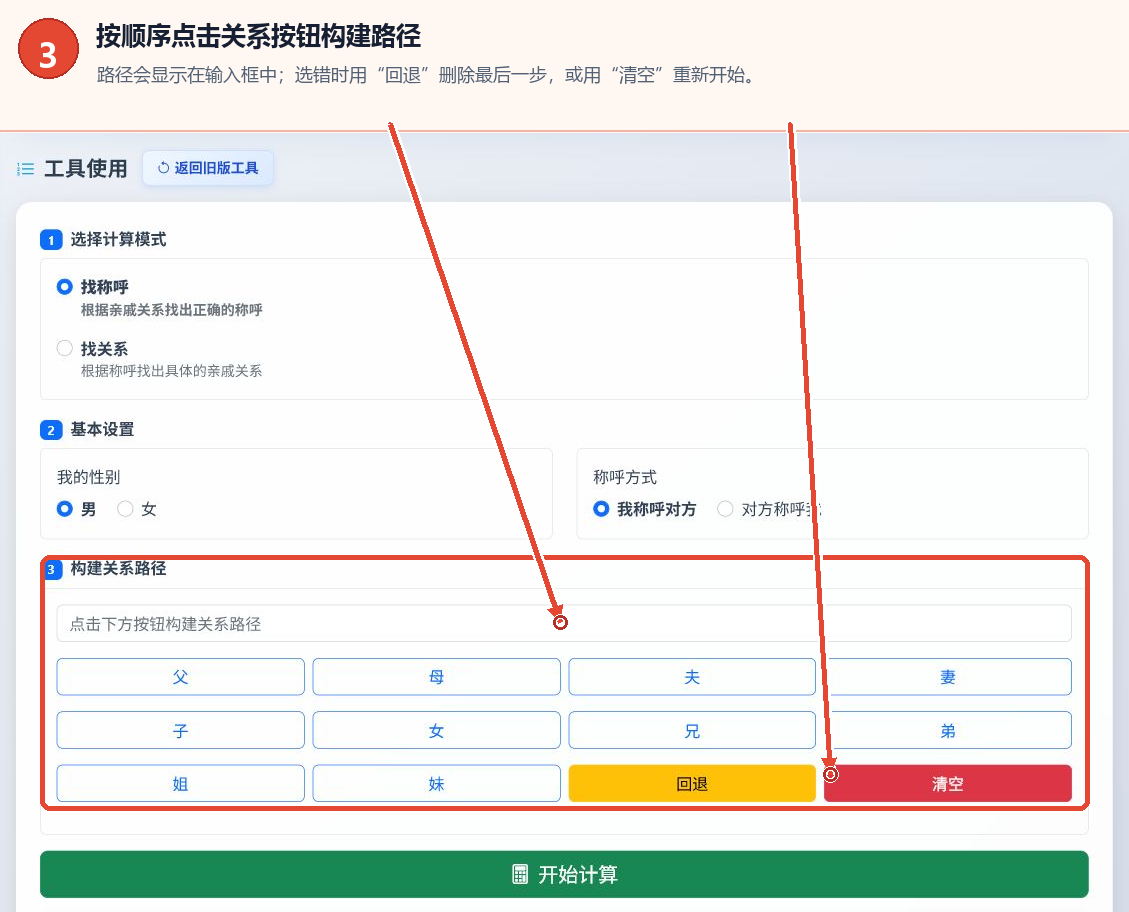The width and height of the screenshot is (1129, 912).
Task: Click the 选择计算模式 section heading
Action: pos(118,239)
